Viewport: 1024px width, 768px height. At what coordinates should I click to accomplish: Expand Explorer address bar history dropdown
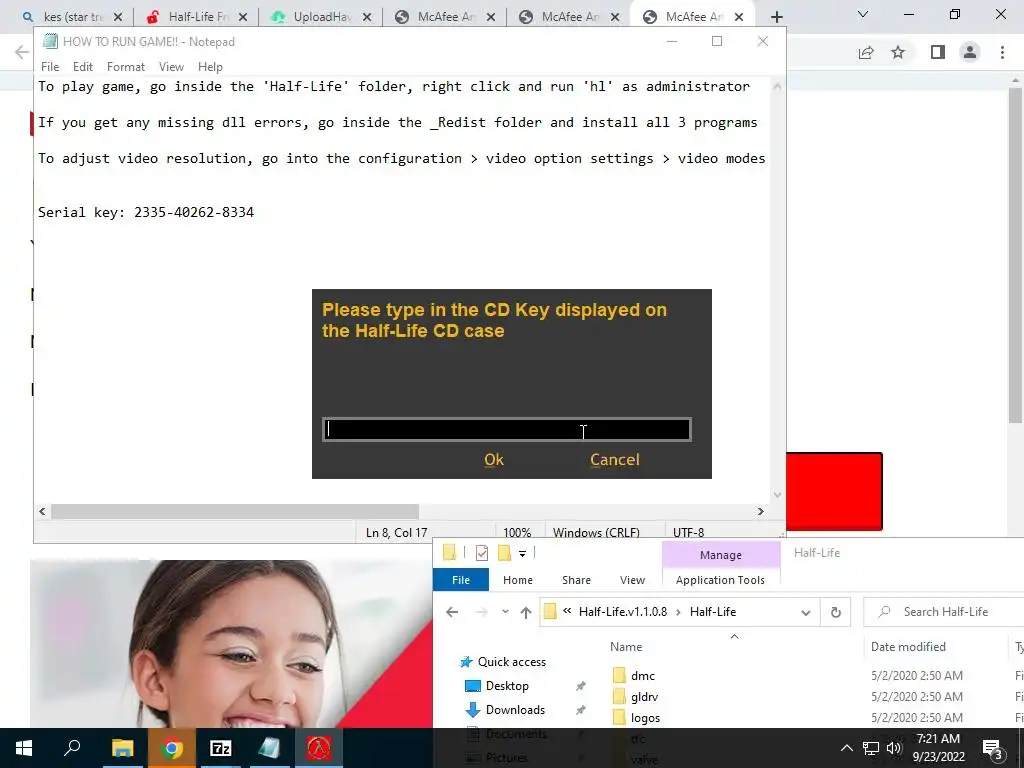806,613
